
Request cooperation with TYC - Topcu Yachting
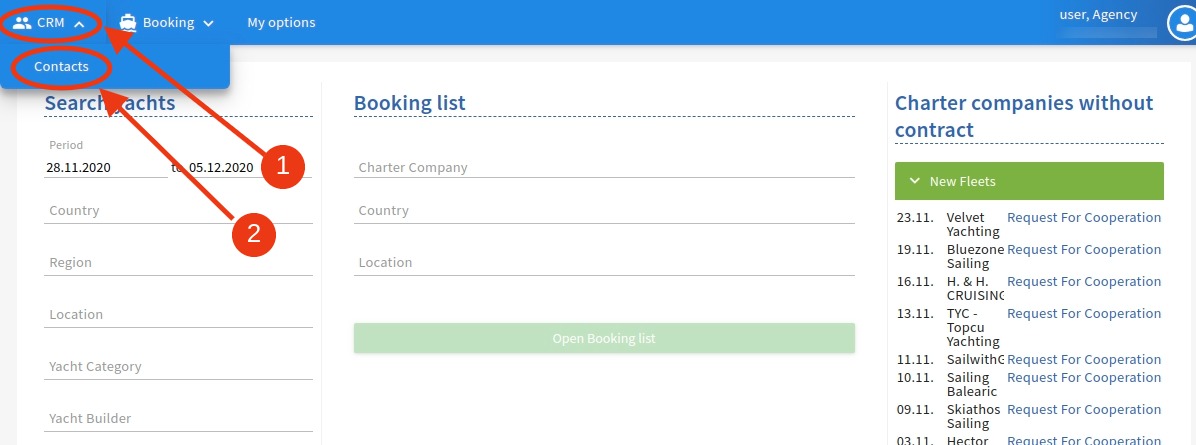click(1084, 314)
